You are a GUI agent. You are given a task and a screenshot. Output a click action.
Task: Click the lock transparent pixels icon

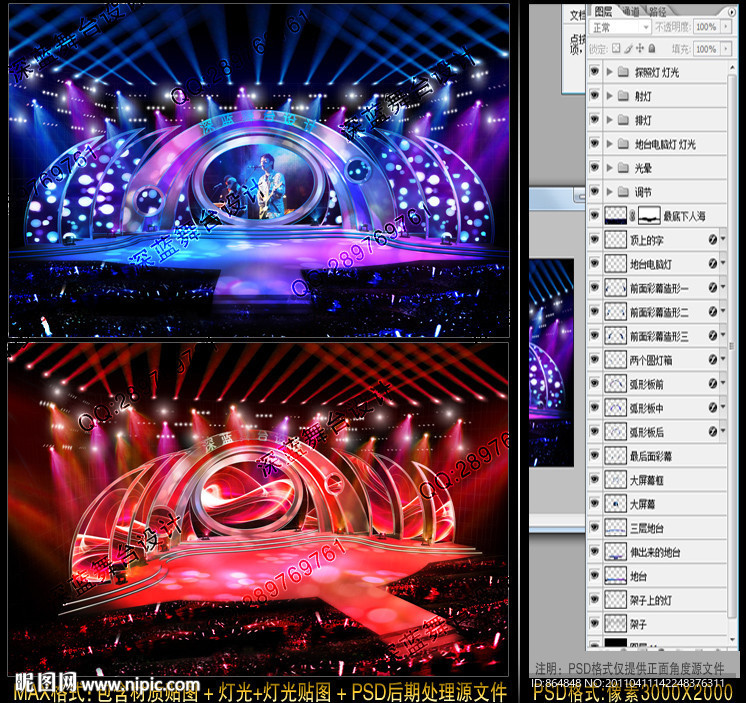618,48
